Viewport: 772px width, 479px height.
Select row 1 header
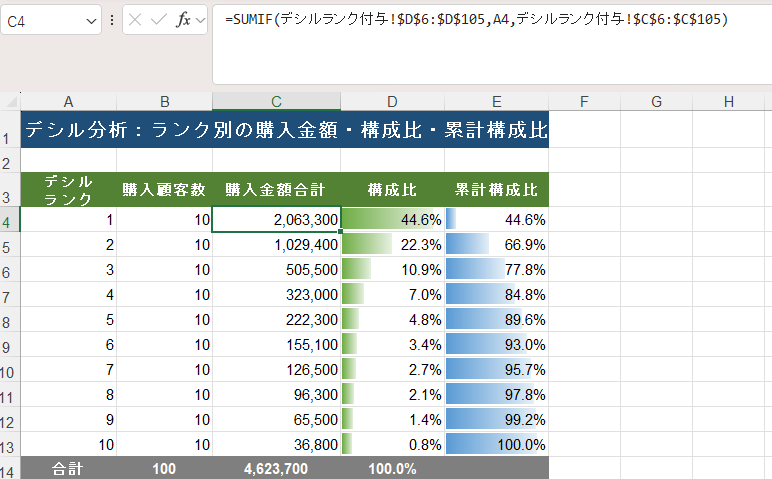[x=10, y=129]
